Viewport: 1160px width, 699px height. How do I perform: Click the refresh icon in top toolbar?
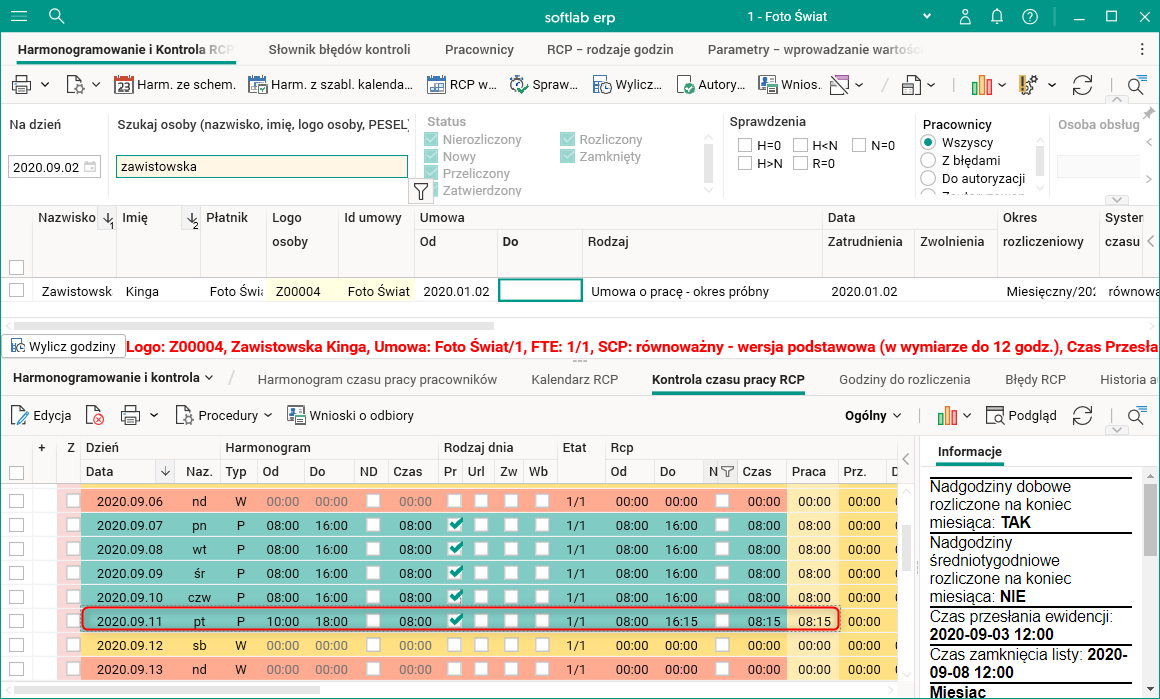(1082, 85)
